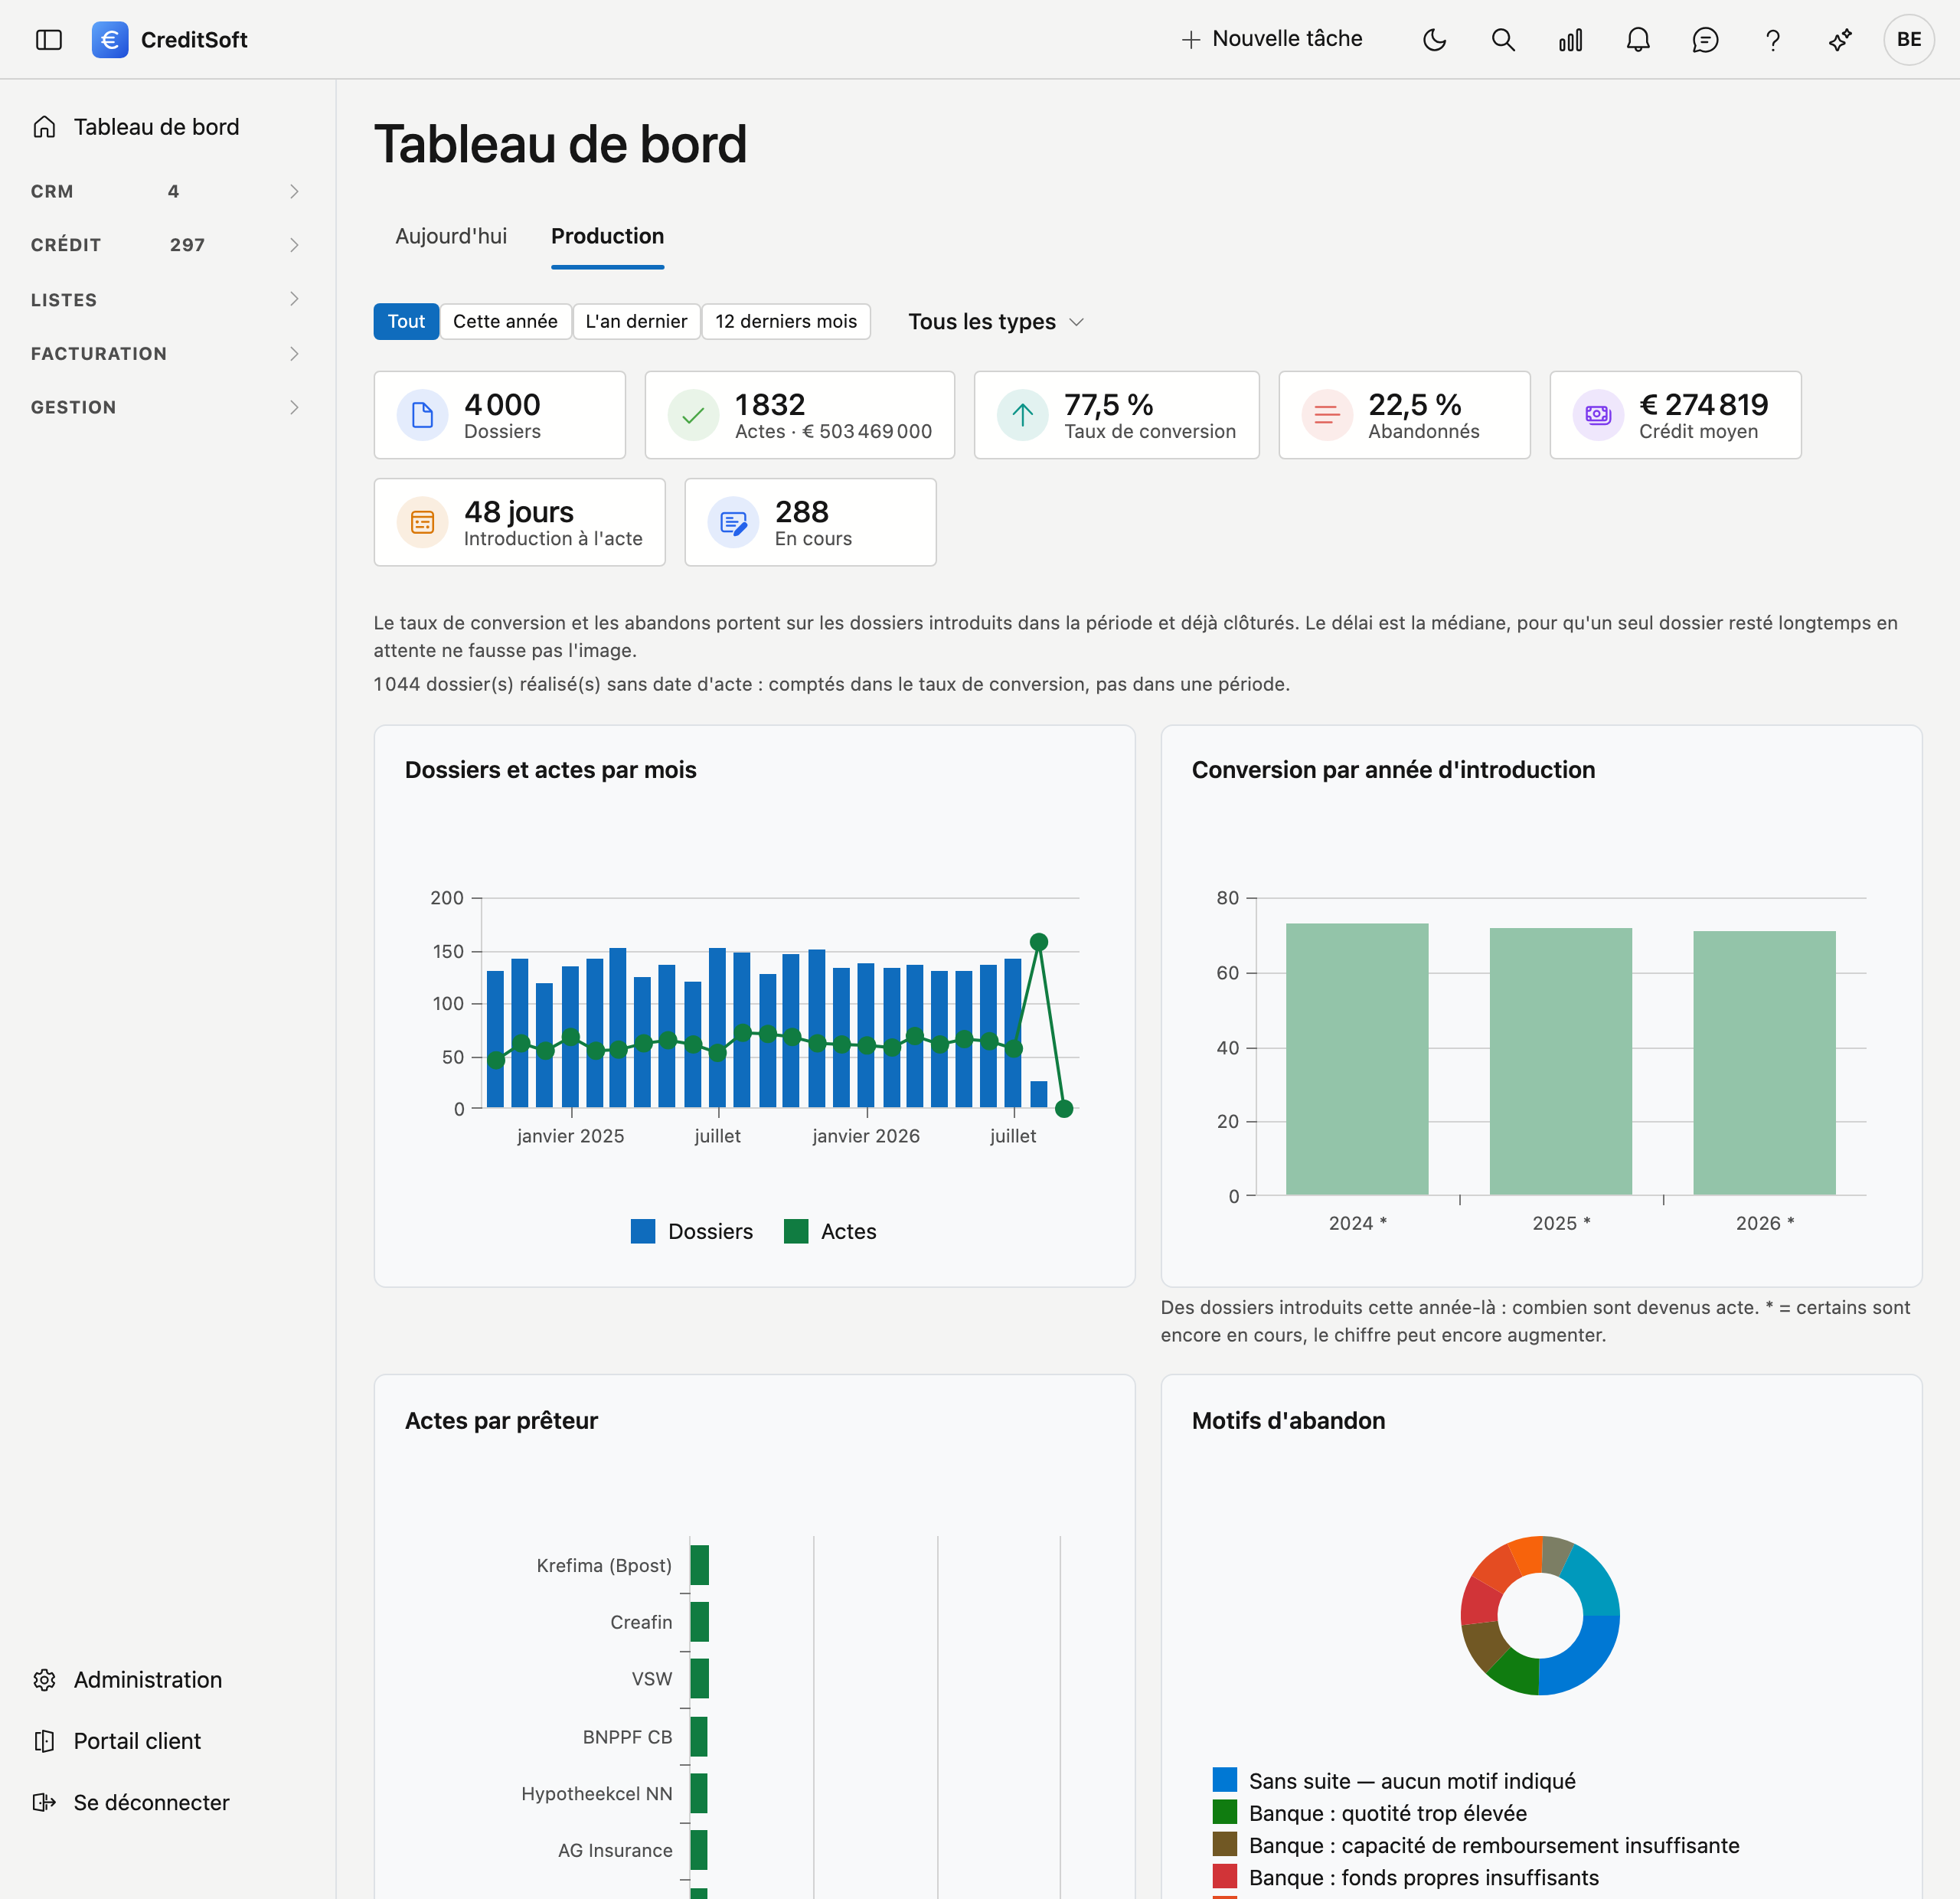
Task: Select the L'an dernier period filter
Action: coord(636,322)
